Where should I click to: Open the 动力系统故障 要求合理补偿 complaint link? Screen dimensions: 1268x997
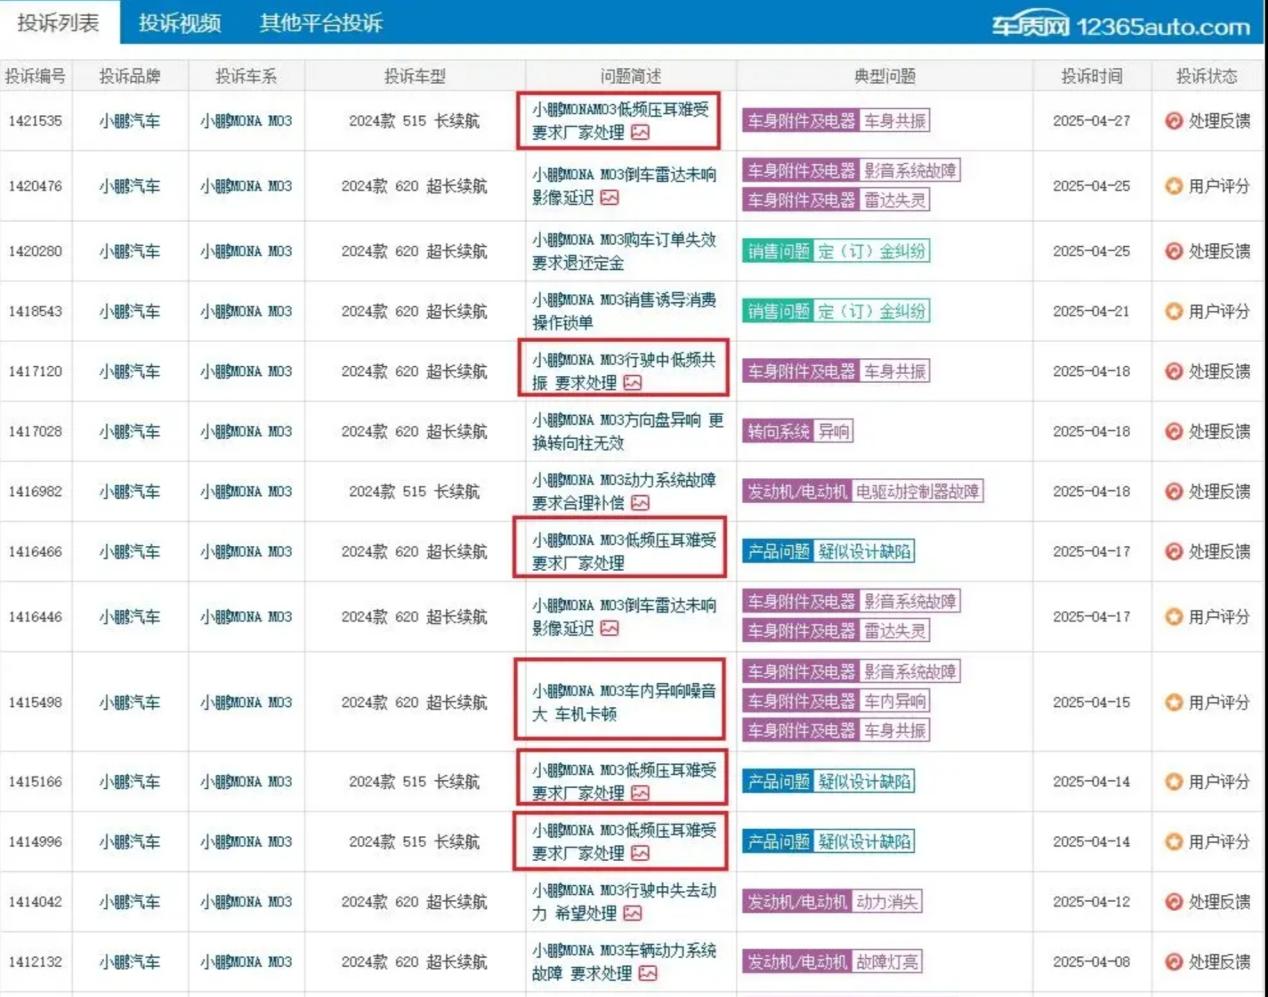[x=624, y=491]
